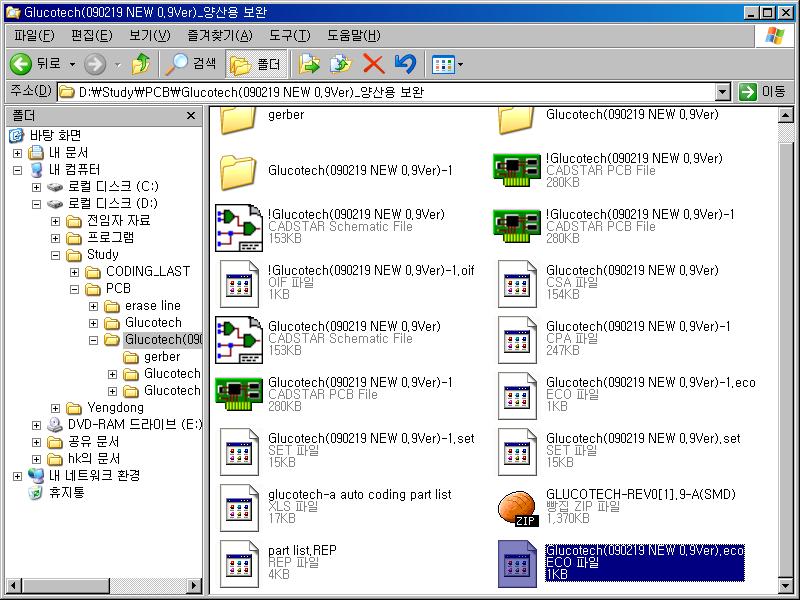Click the blue Undo arrow icon
The height and width of the screenshot is (600, 800).
point(405,64)
